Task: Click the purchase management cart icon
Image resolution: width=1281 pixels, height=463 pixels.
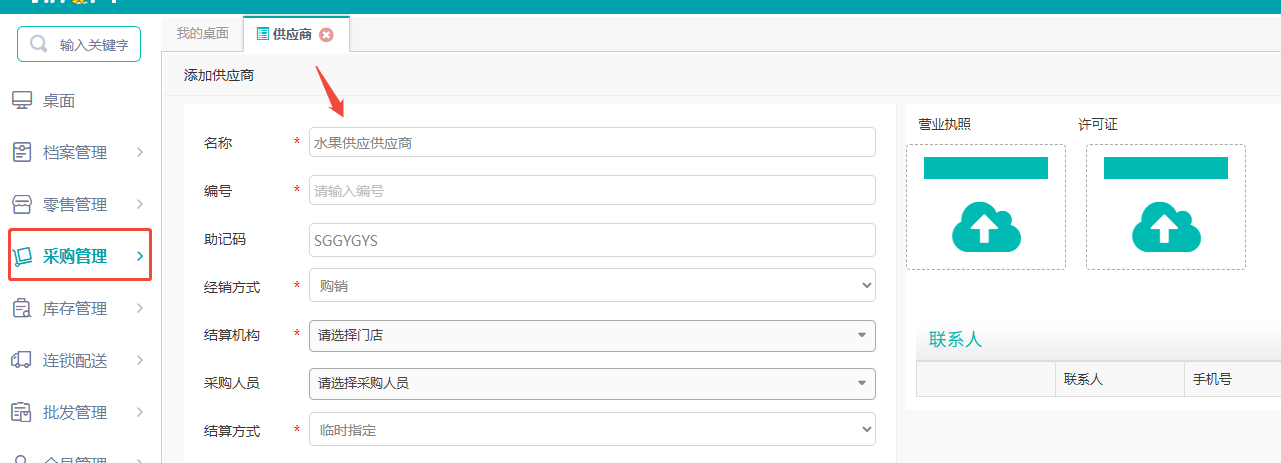Action: [x=22, y=257]
